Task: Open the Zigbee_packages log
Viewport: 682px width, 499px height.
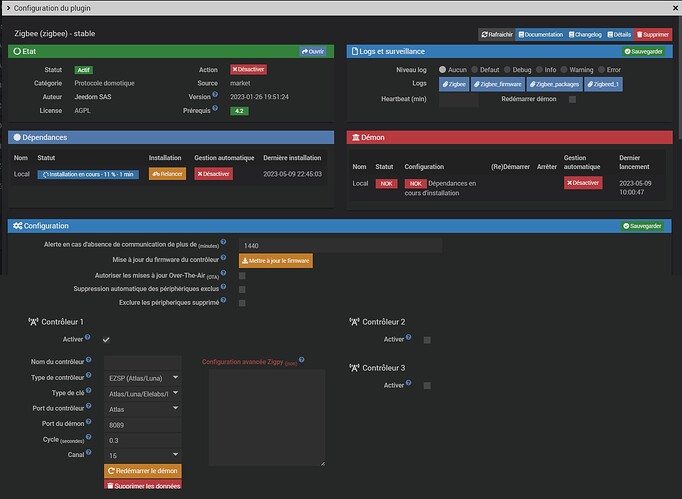Action: (555, 84)
